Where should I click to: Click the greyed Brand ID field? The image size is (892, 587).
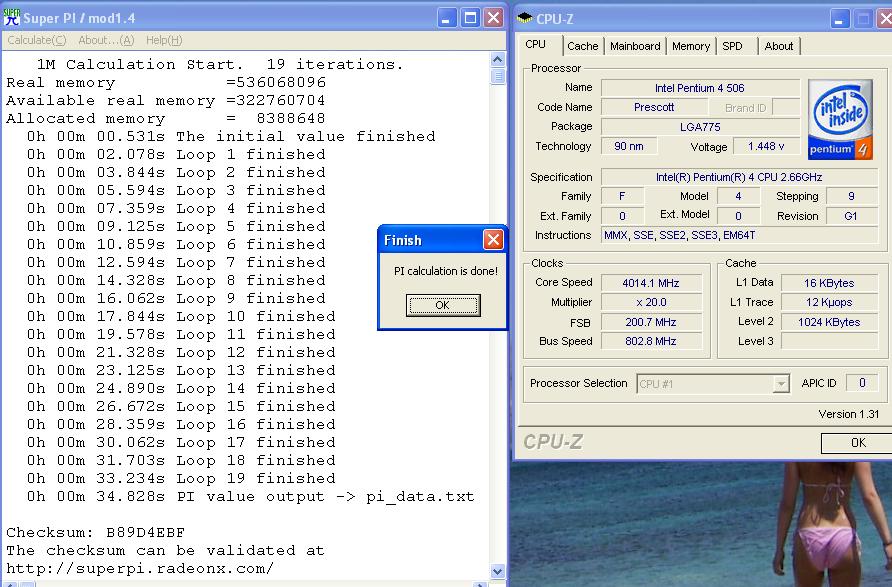tap(786, 108)
